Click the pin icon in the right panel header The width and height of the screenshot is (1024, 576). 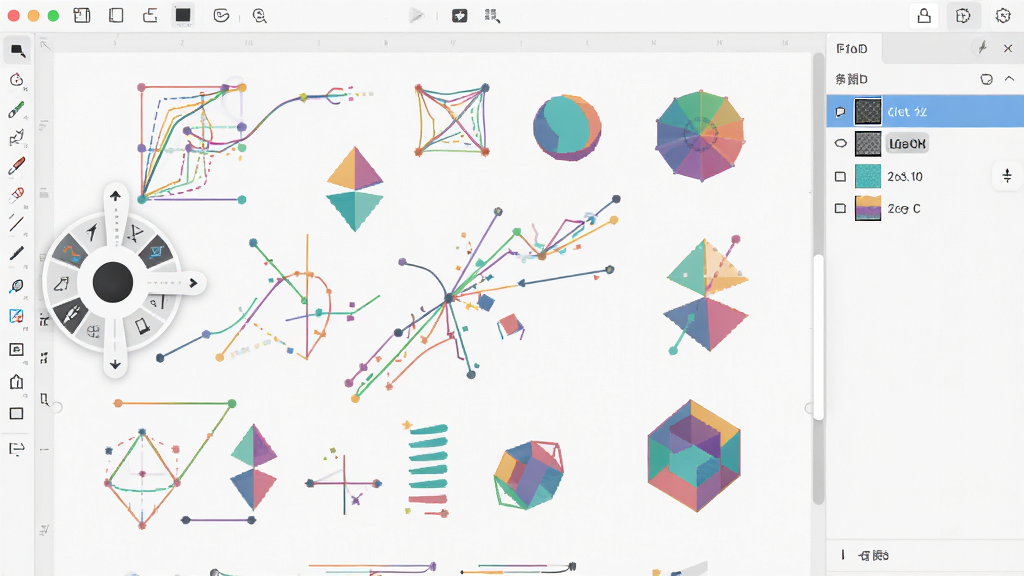pos(982,48)
